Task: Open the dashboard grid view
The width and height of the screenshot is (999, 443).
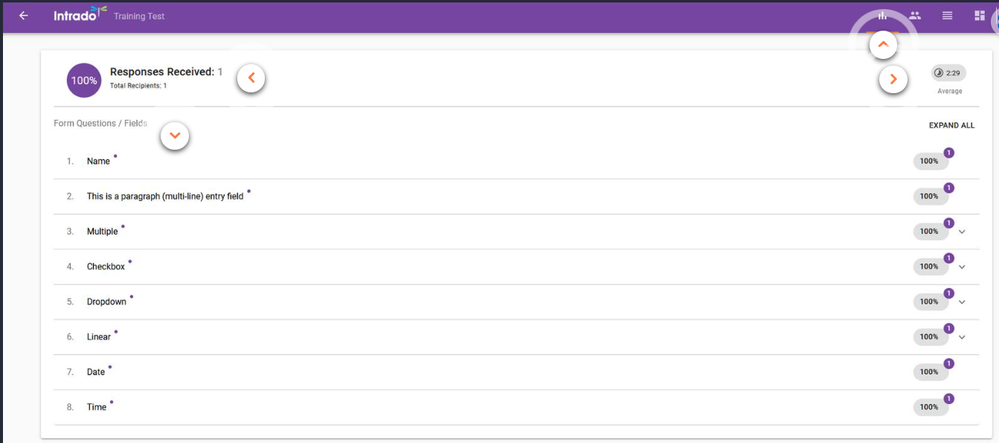Action: click(979, 16)
